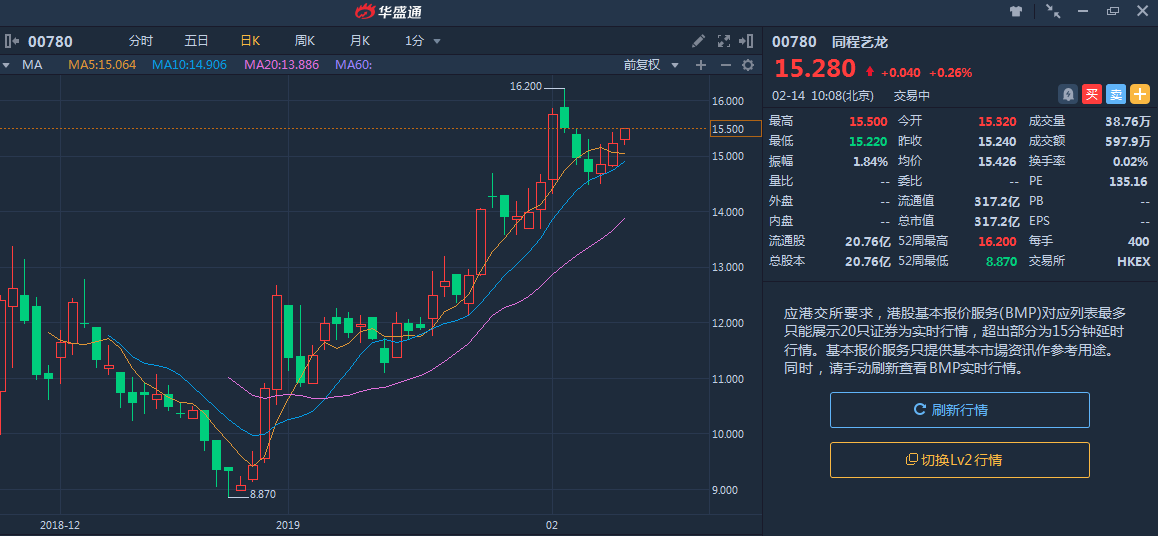Toggle compact window mode icon

tap(1053, 12)
